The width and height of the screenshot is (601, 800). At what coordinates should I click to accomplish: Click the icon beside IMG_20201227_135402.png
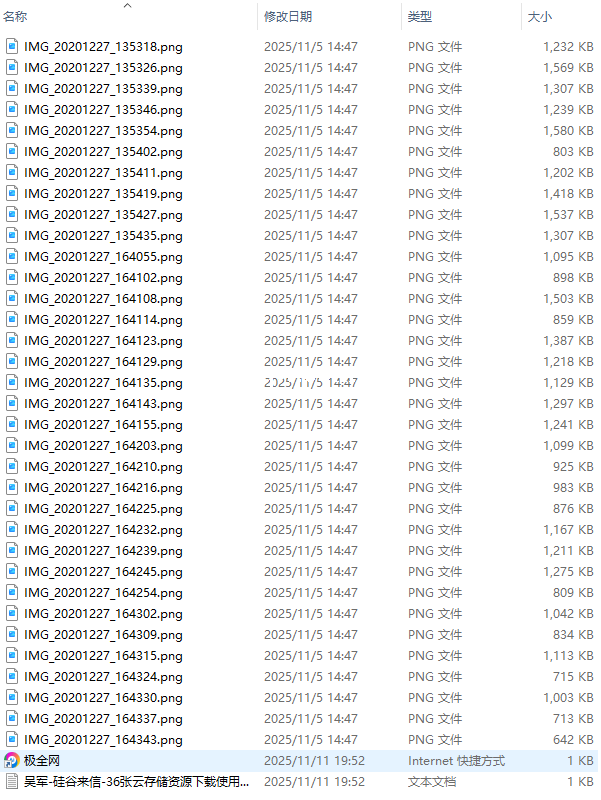click(12, 152)
